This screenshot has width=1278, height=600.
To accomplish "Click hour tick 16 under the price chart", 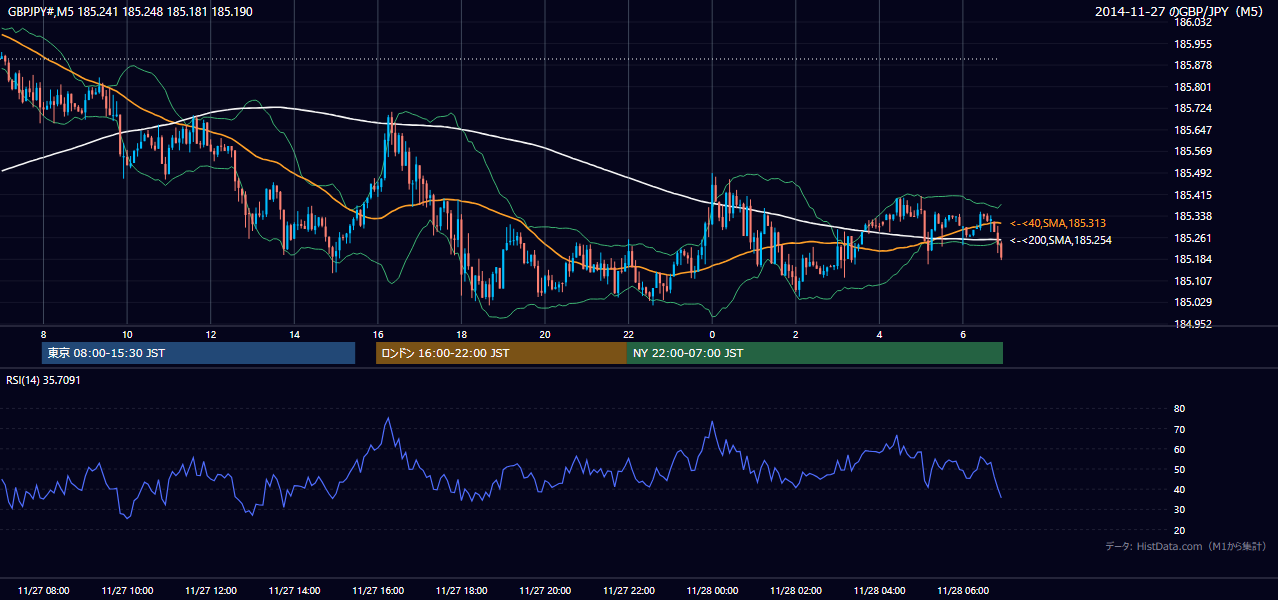I will pos(378,333).
